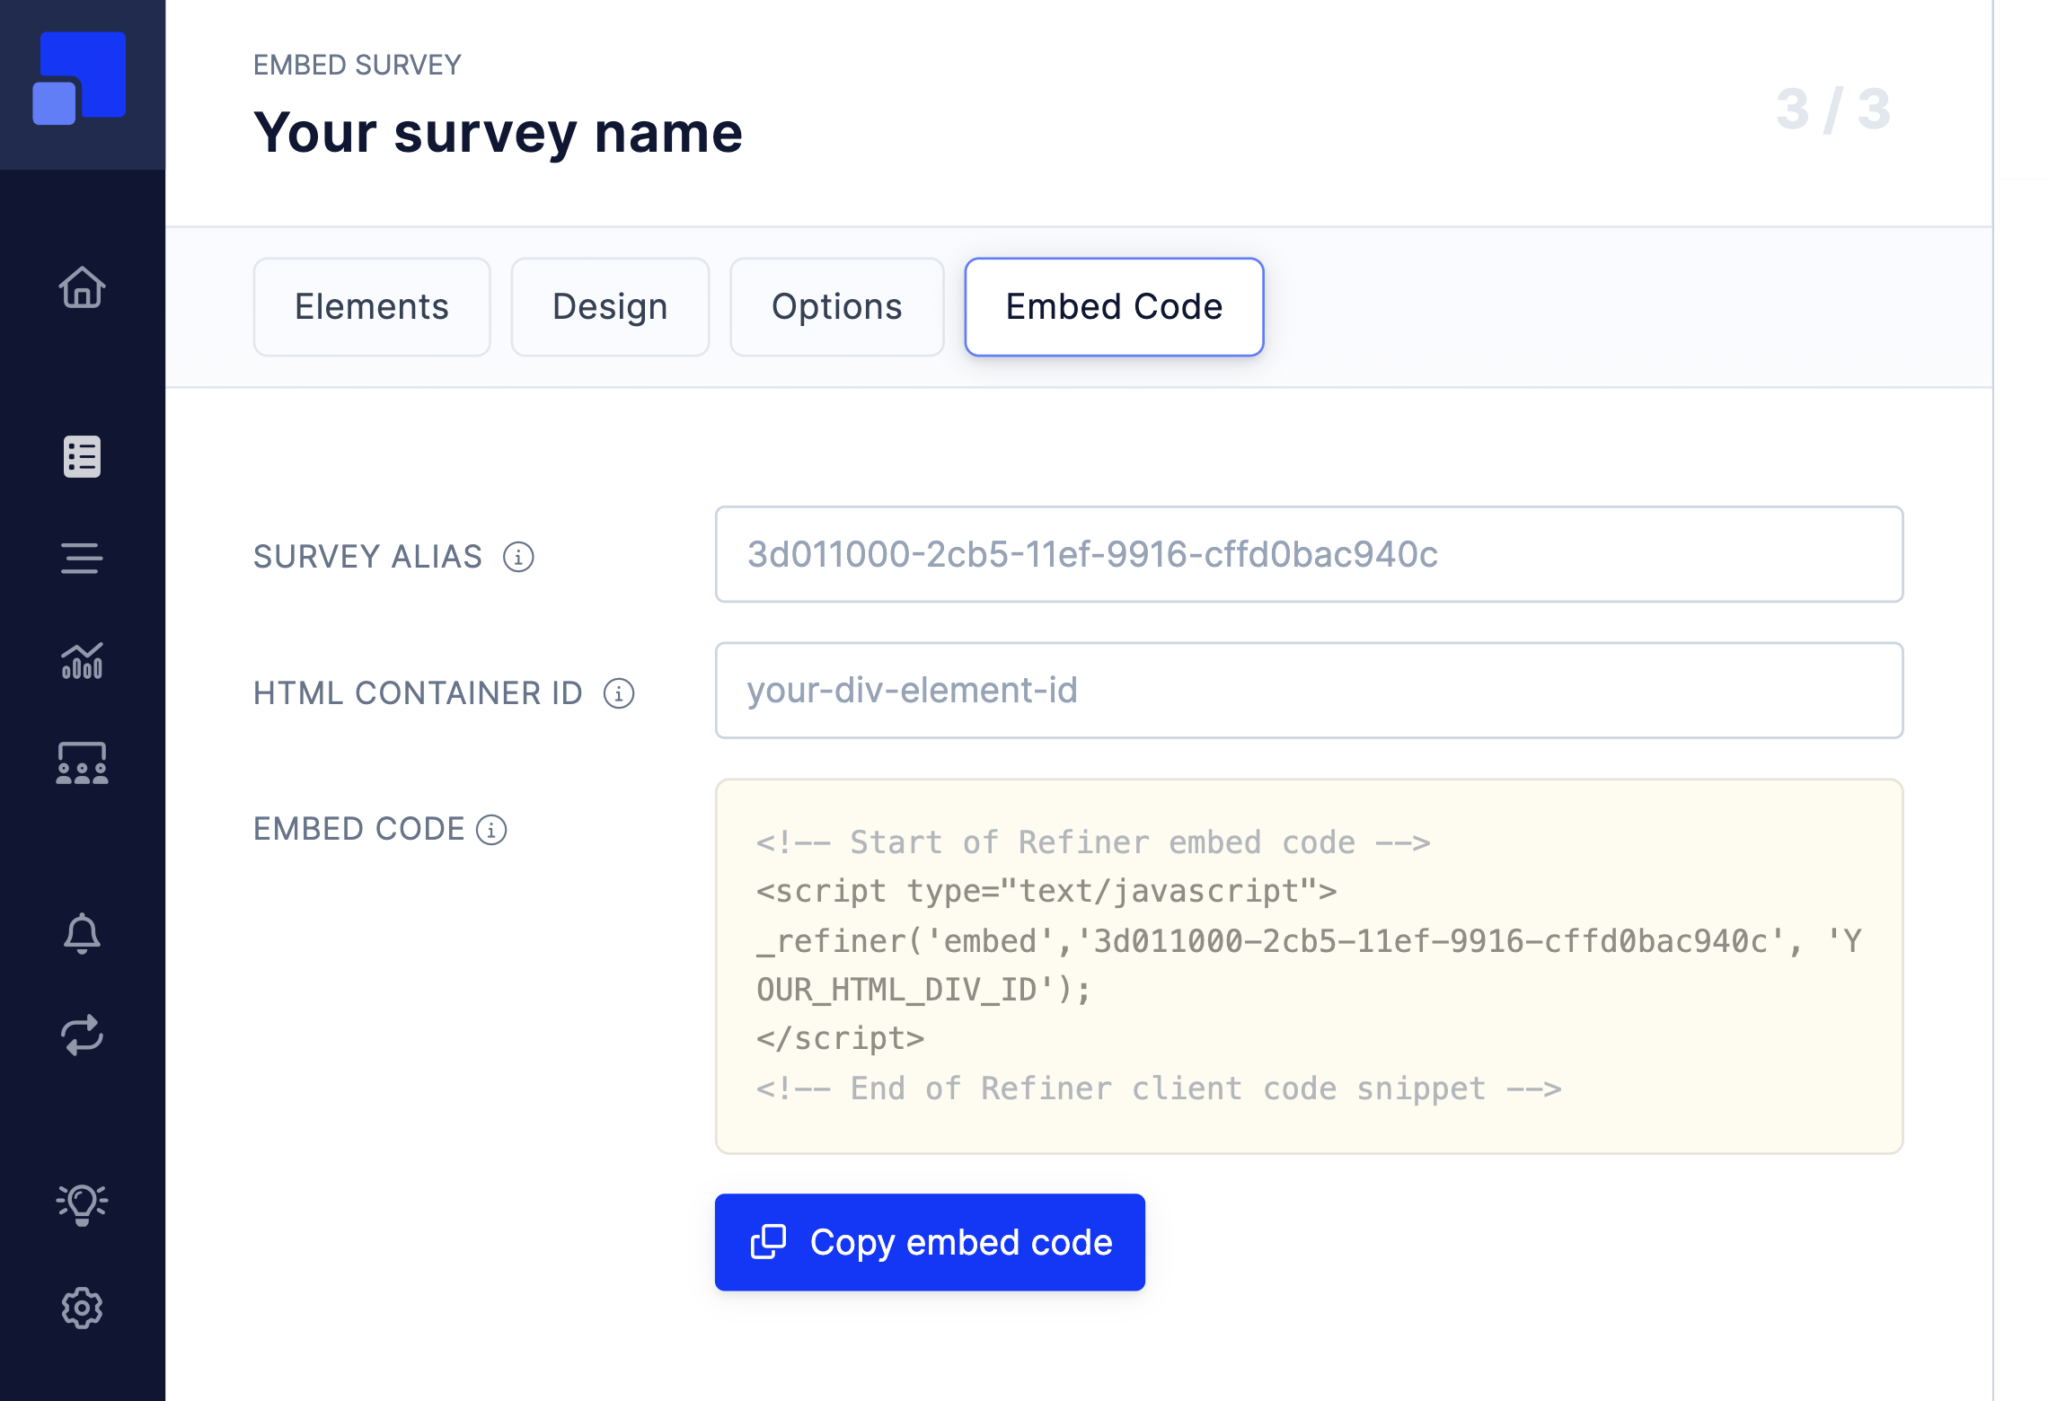
Task: Click the 'Your survey name' title
Action: point(498,133)
